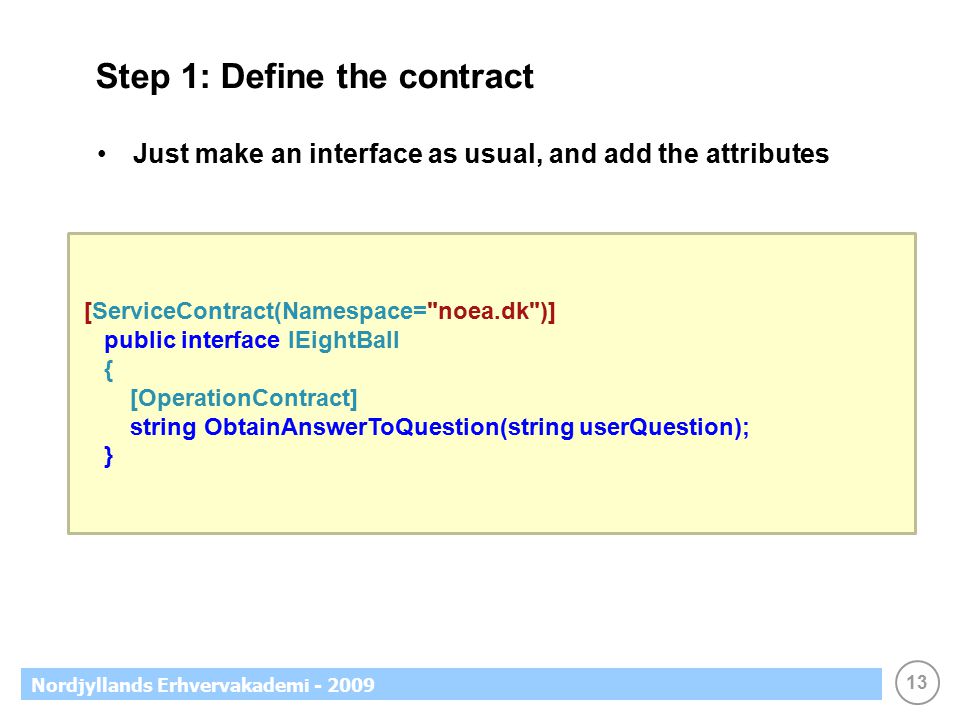Click the closing curly brace in code
Screen dimensions: 960x720
click(x=108, y=456)
